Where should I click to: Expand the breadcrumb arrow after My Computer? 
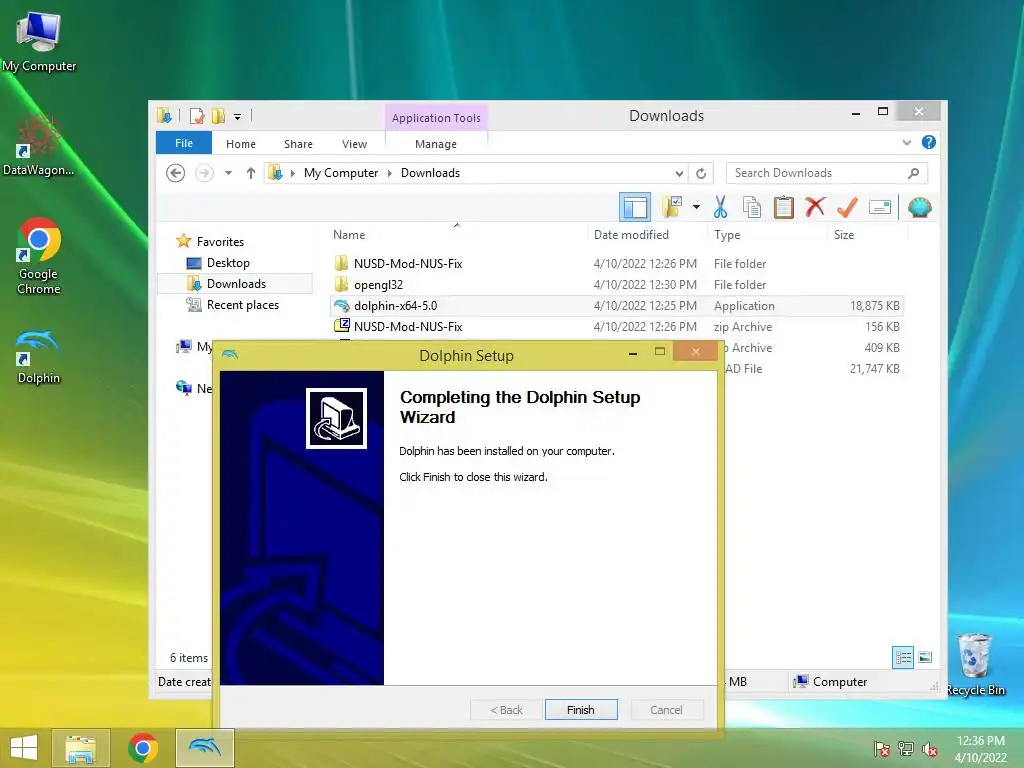point(390,173)
